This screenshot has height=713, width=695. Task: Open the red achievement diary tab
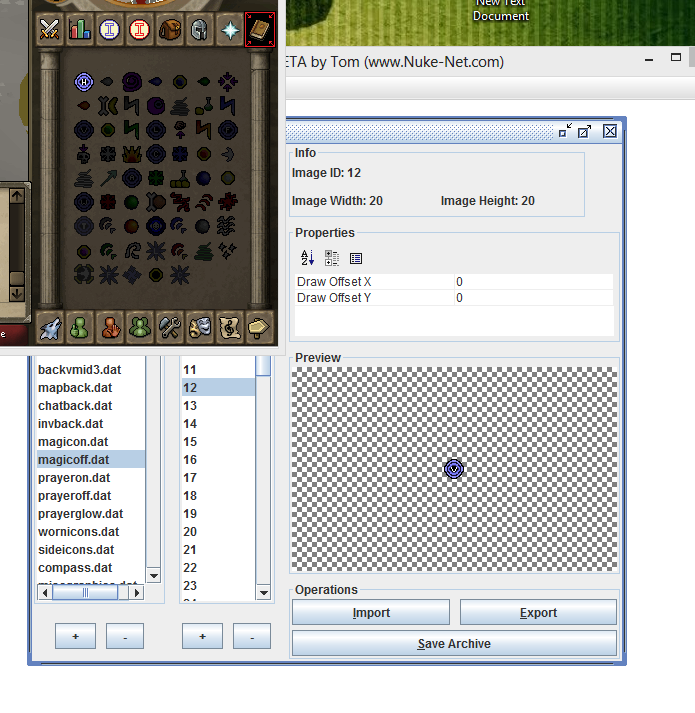click(139, 30)
